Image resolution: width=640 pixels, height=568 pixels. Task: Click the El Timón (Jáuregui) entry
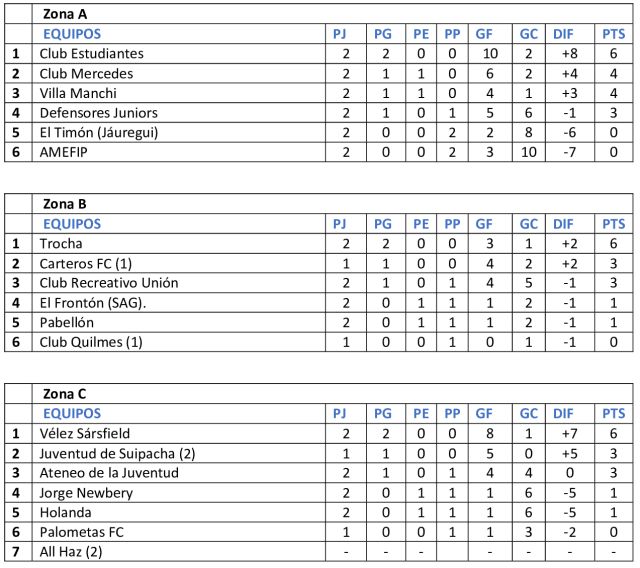pos(99,132)
